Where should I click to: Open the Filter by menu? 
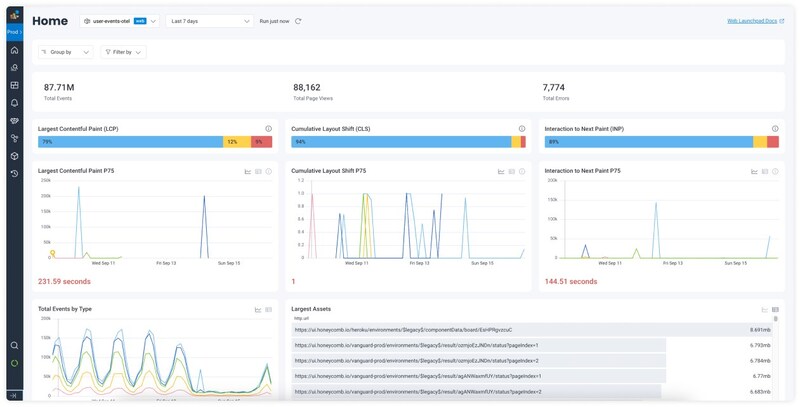coord(123,52)
